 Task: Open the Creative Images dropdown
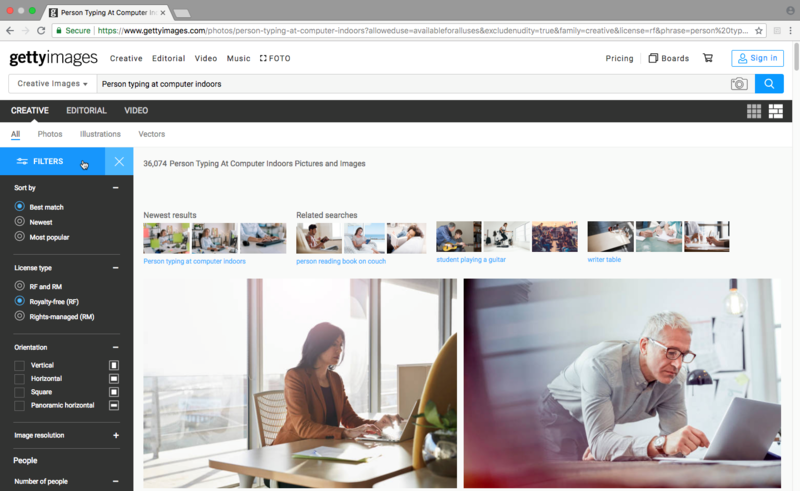coord(52,84)
